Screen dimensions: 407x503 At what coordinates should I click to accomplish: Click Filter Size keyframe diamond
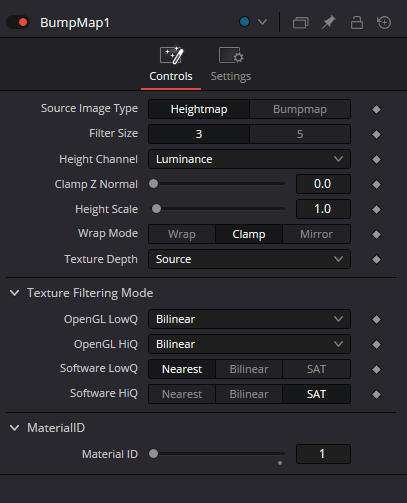pos(376,134)
